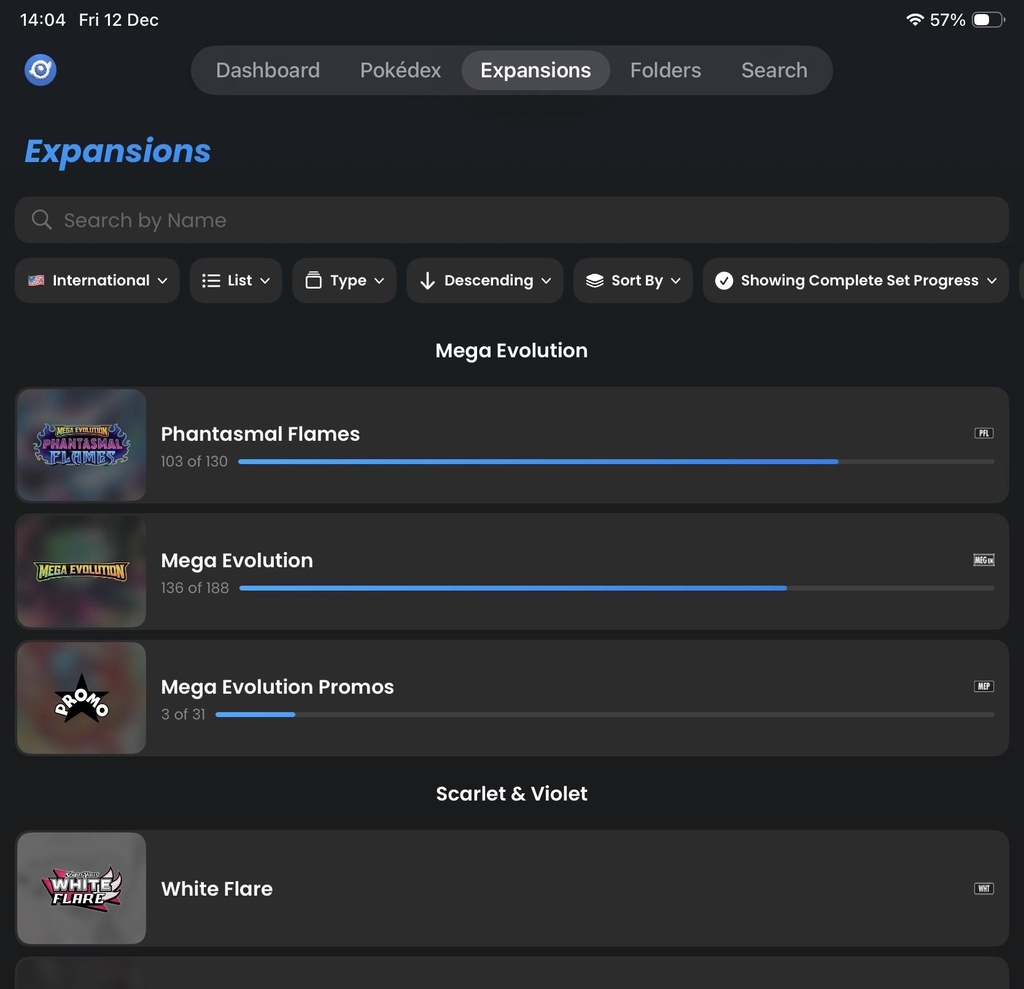Click the MEG set symbol badge
This screenshot has height=989, width=1024.
[984, 560]
